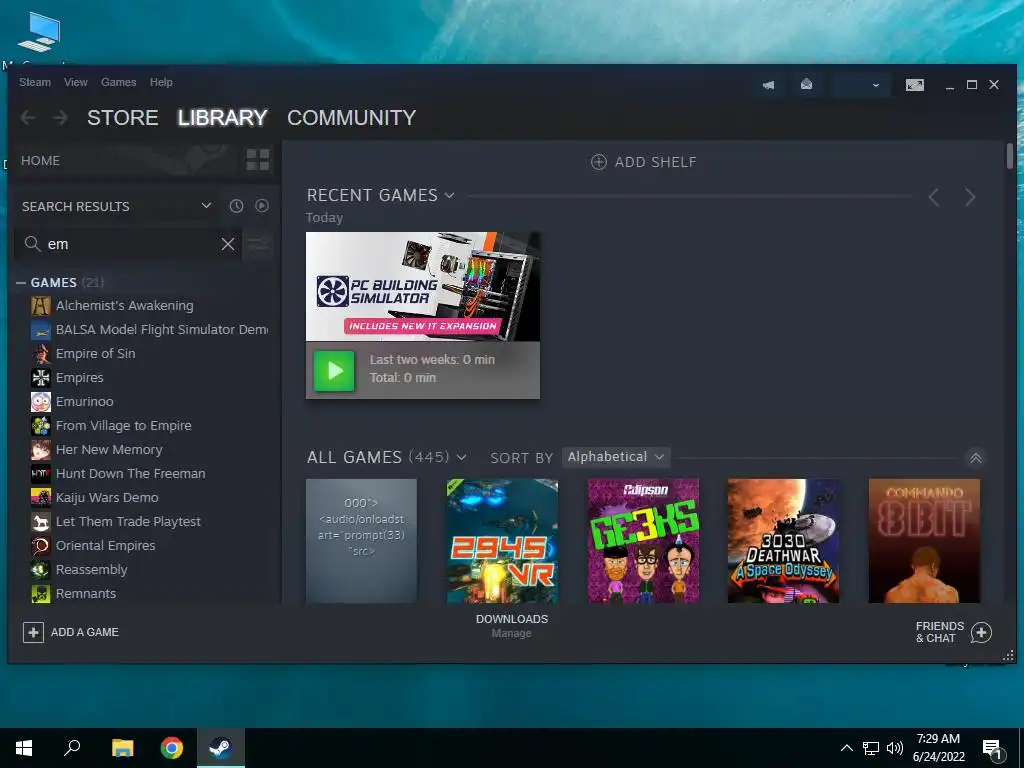Launch Chrome from the taskbar

point(172,748)
